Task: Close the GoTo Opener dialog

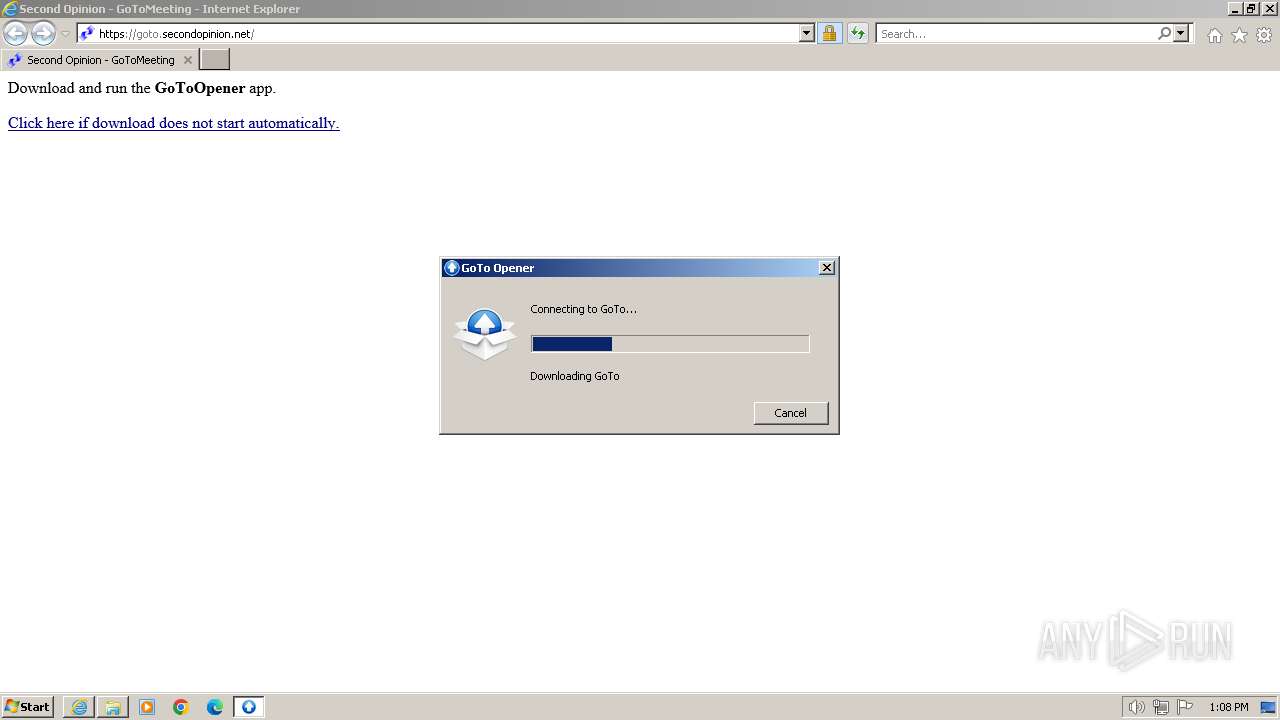Action: [827, 268]
